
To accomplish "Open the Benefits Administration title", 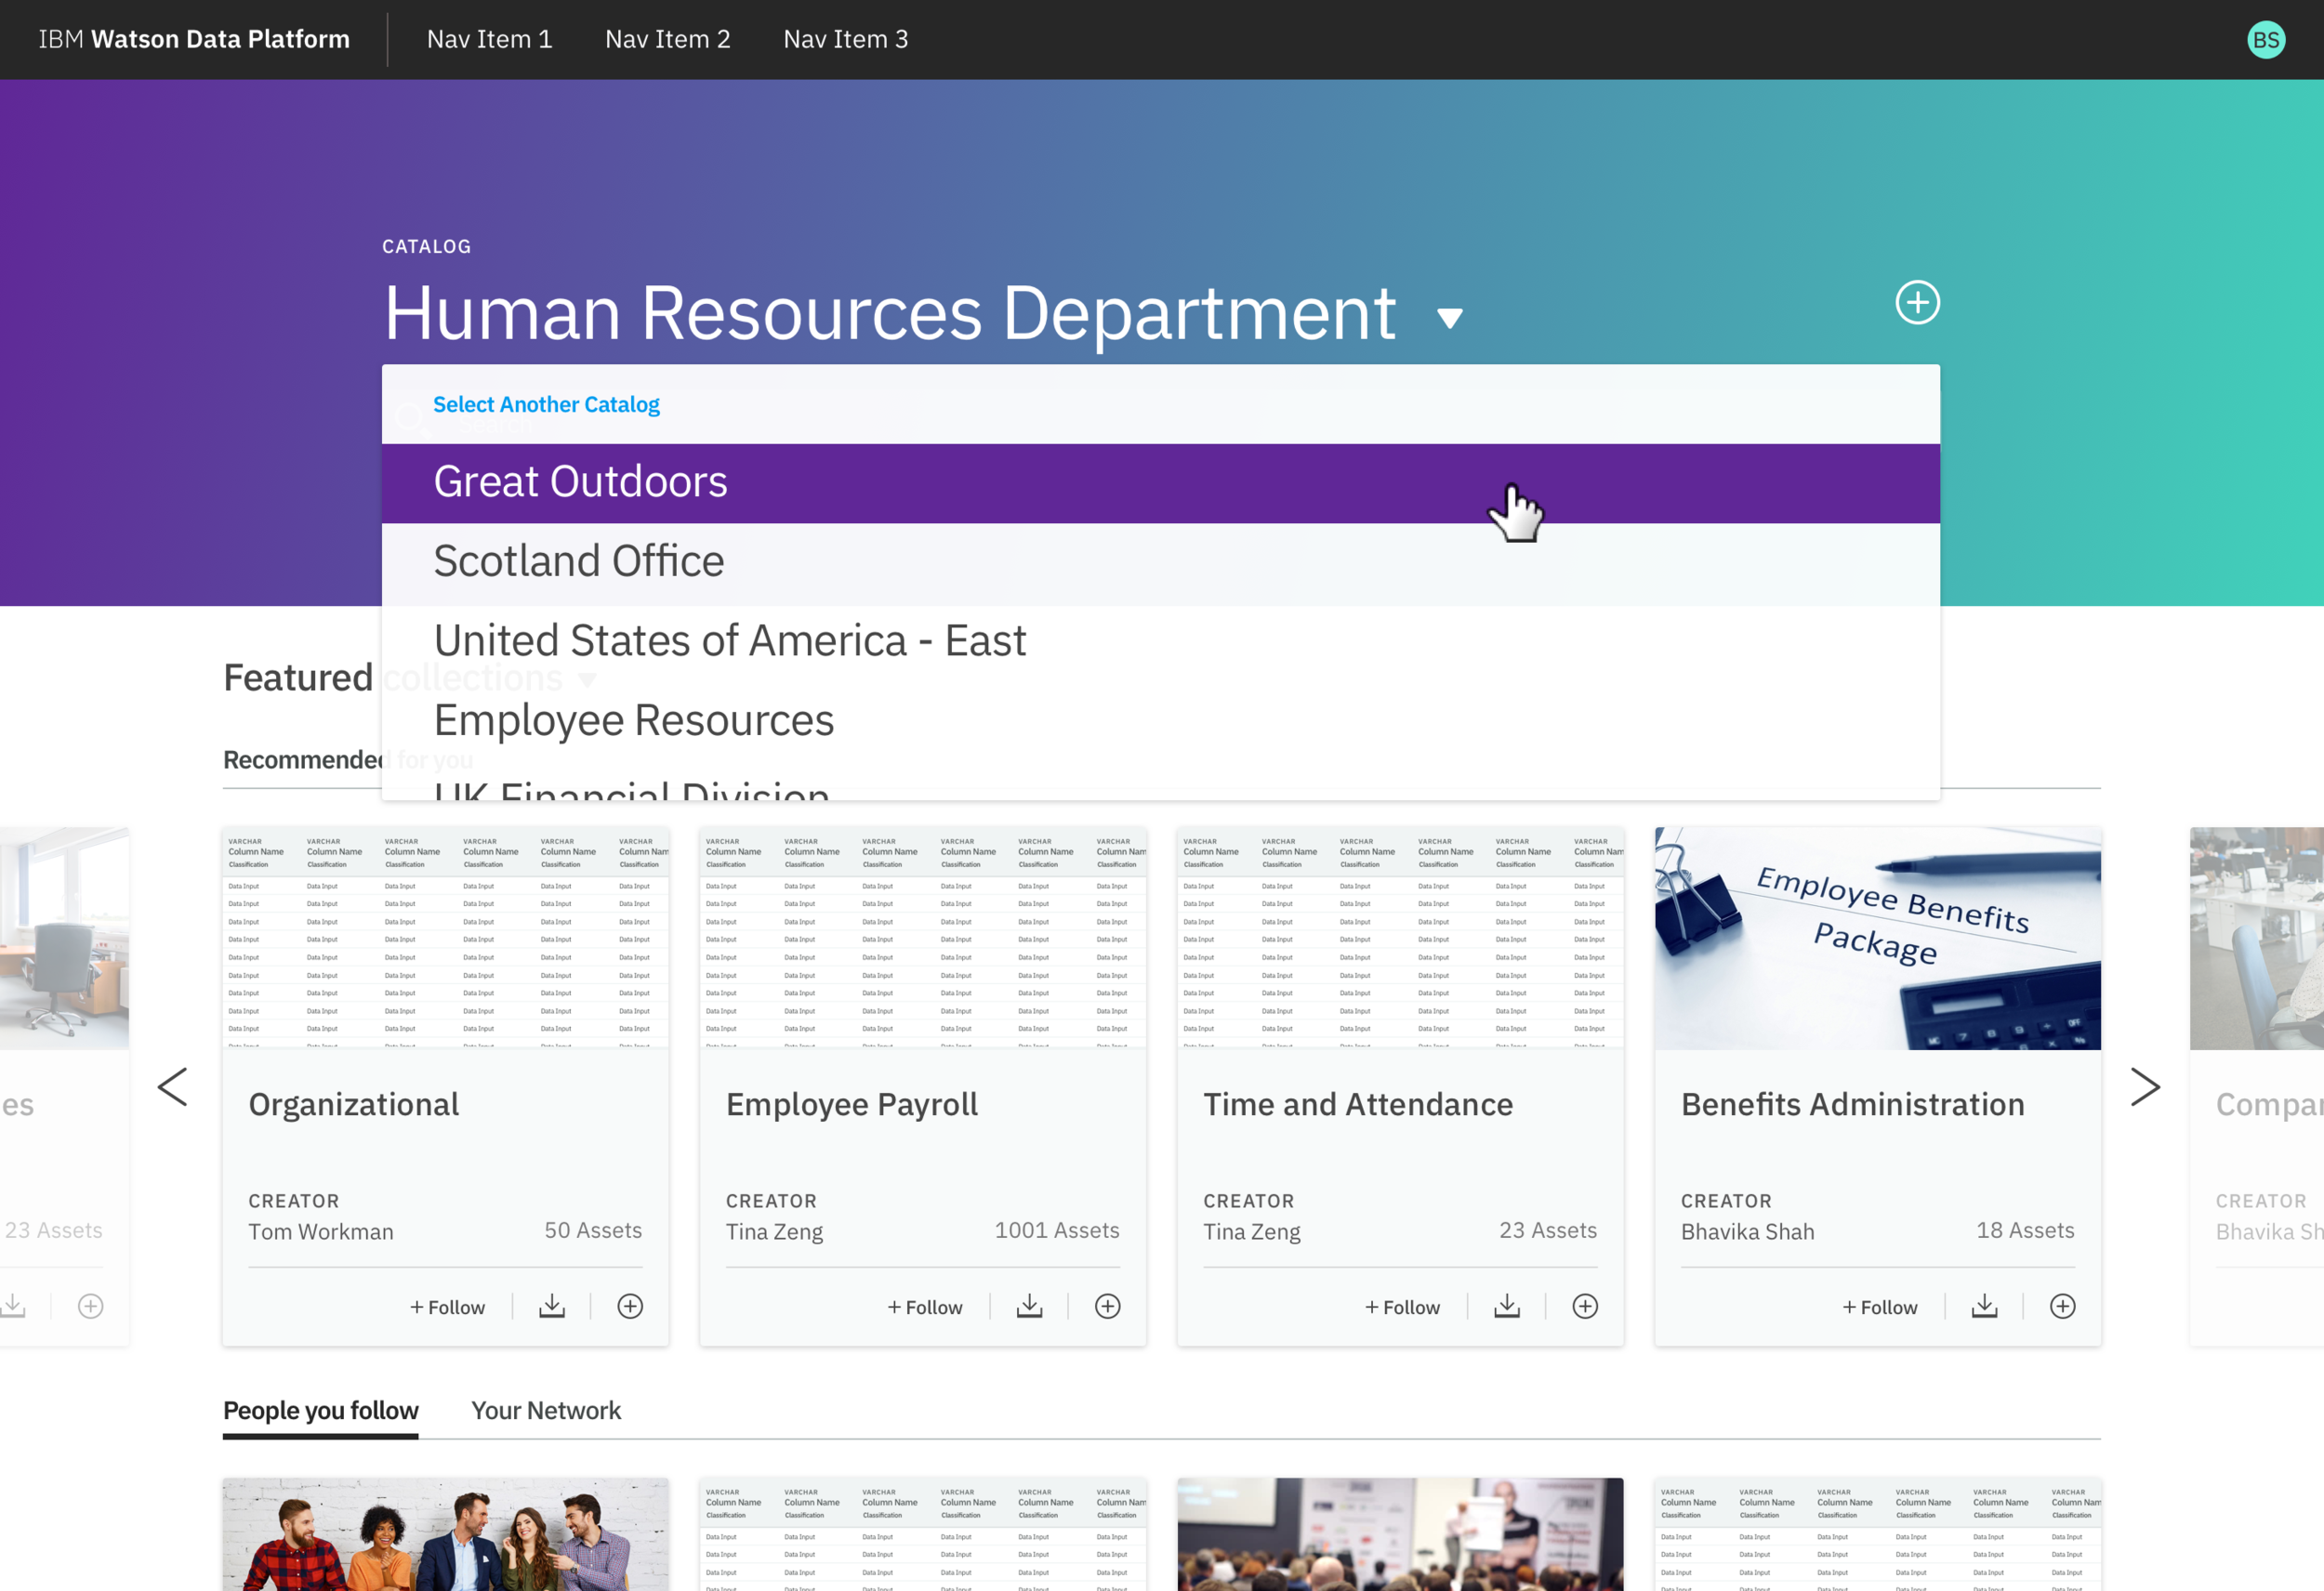I will (x=1852, y=1104).
